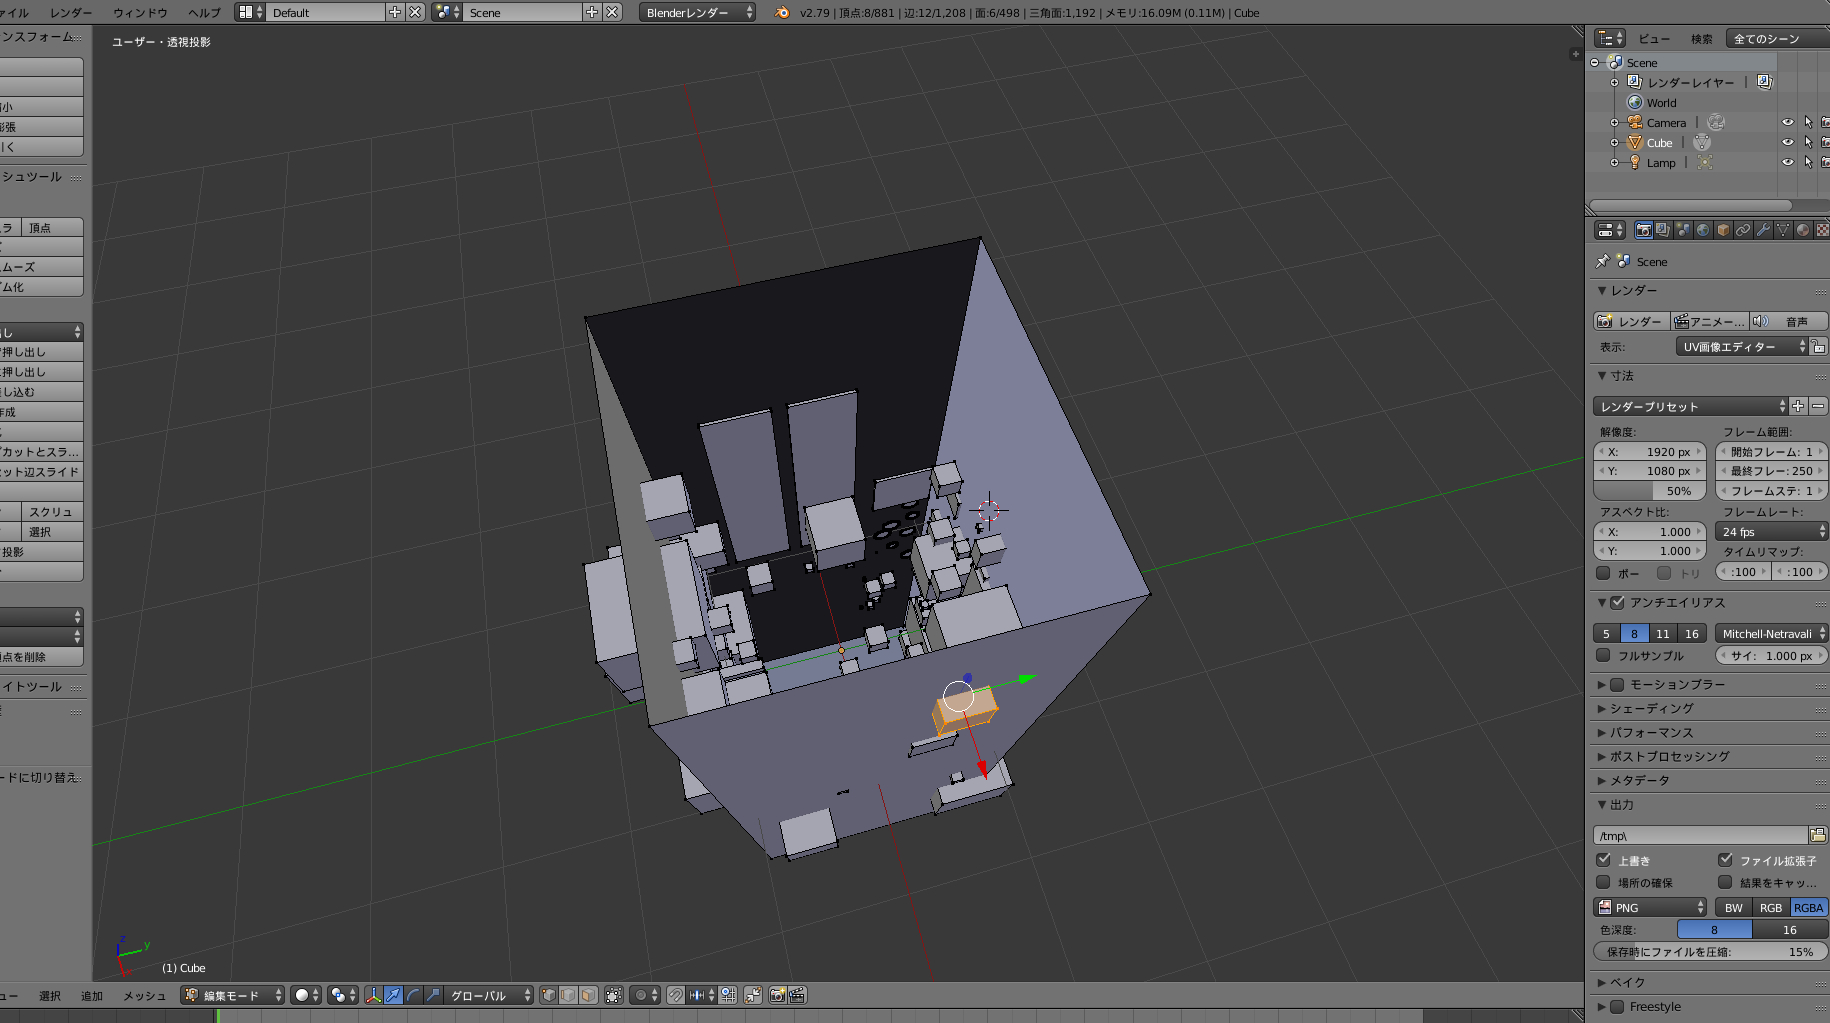Click the pin icon beside Scene

click(x=1603, y=261)
